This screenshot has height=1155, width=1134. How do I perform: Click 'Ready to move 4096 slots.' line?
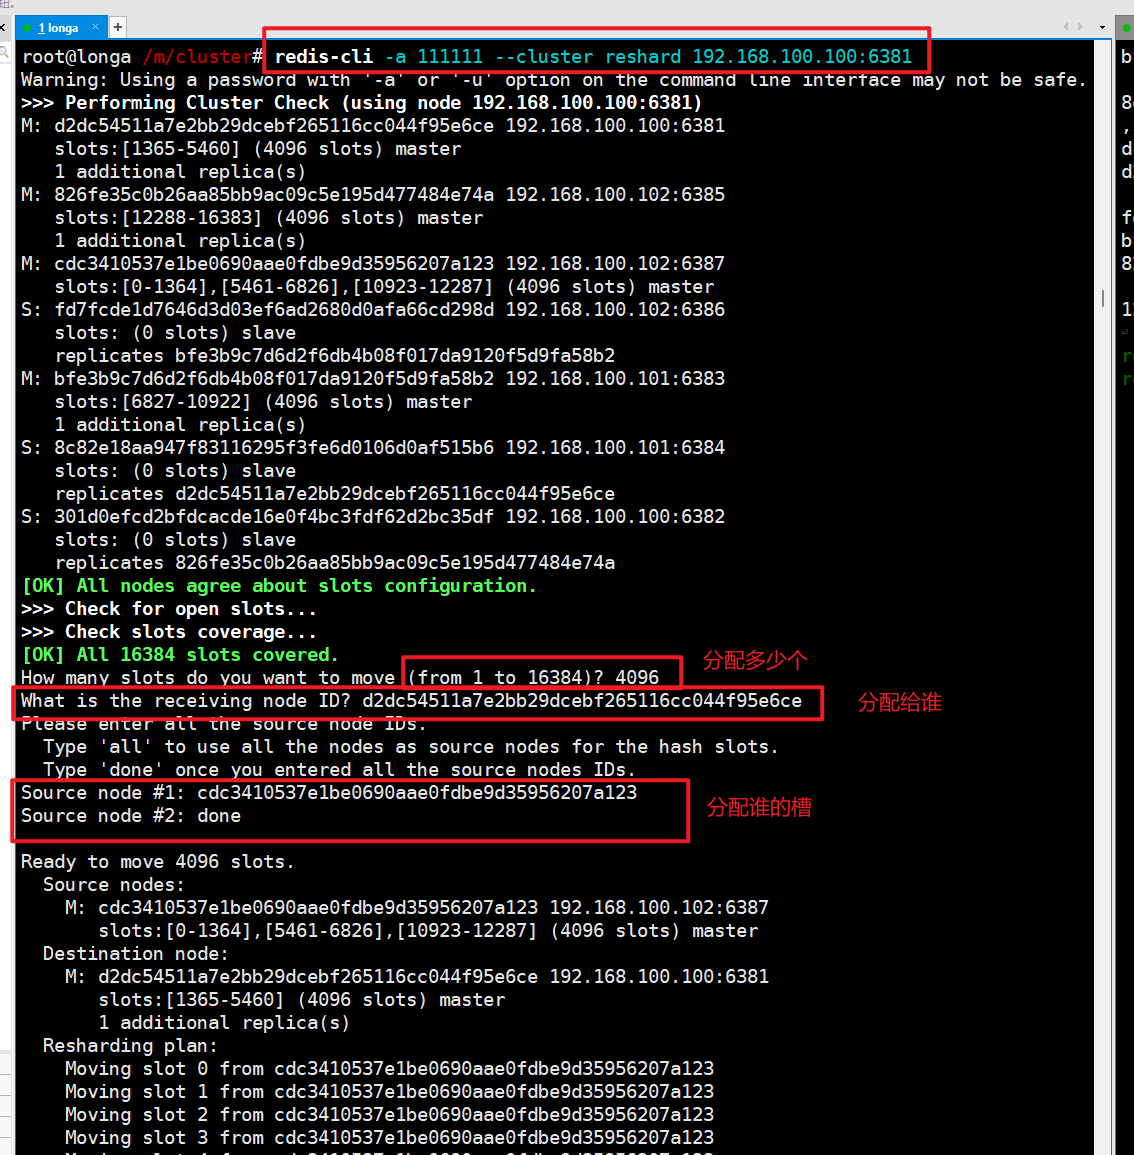coord(158,861)
